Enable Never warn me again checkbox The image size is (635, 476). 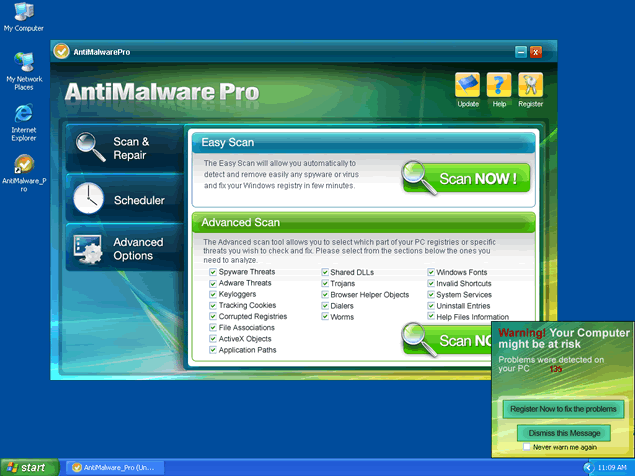[528, 447]
